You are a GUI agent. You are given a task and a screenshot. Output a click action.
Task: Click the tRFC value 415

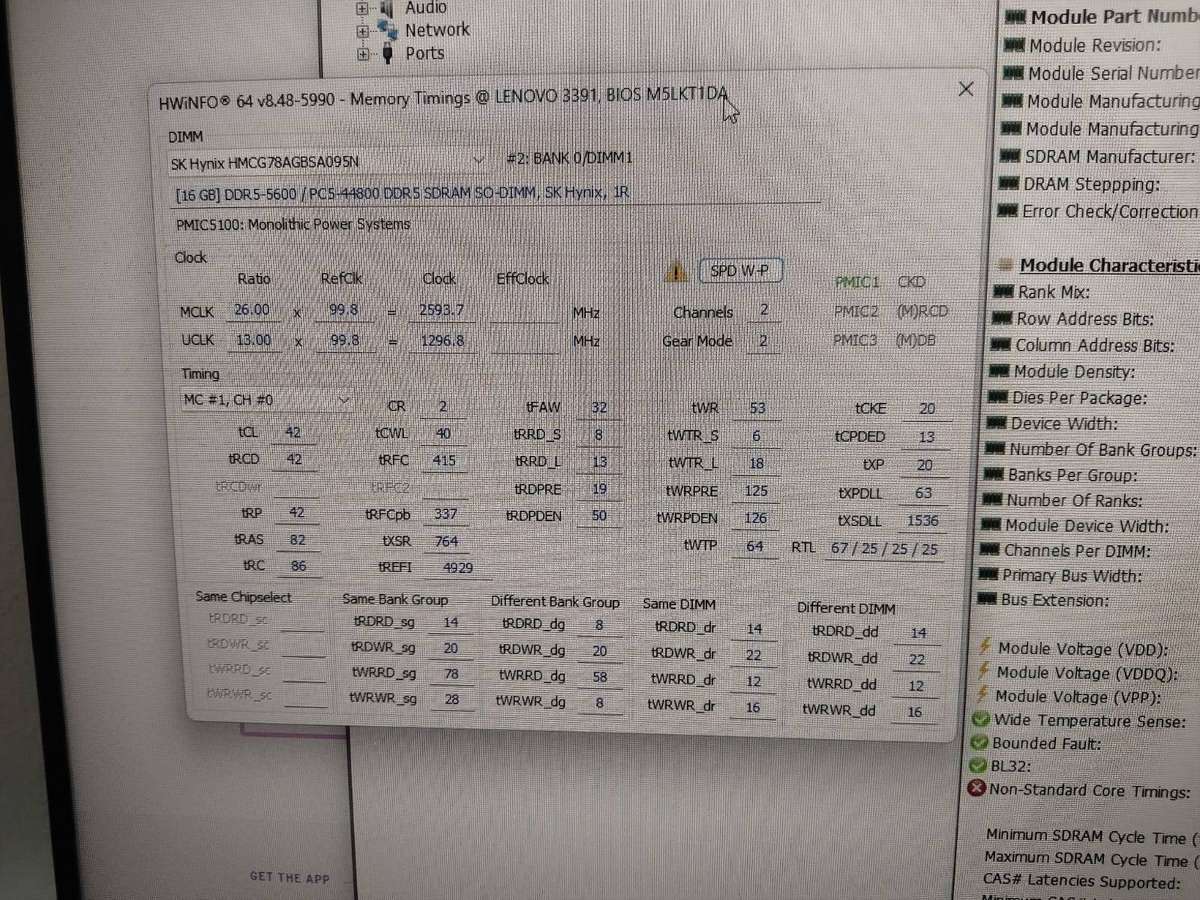point(443,460)
